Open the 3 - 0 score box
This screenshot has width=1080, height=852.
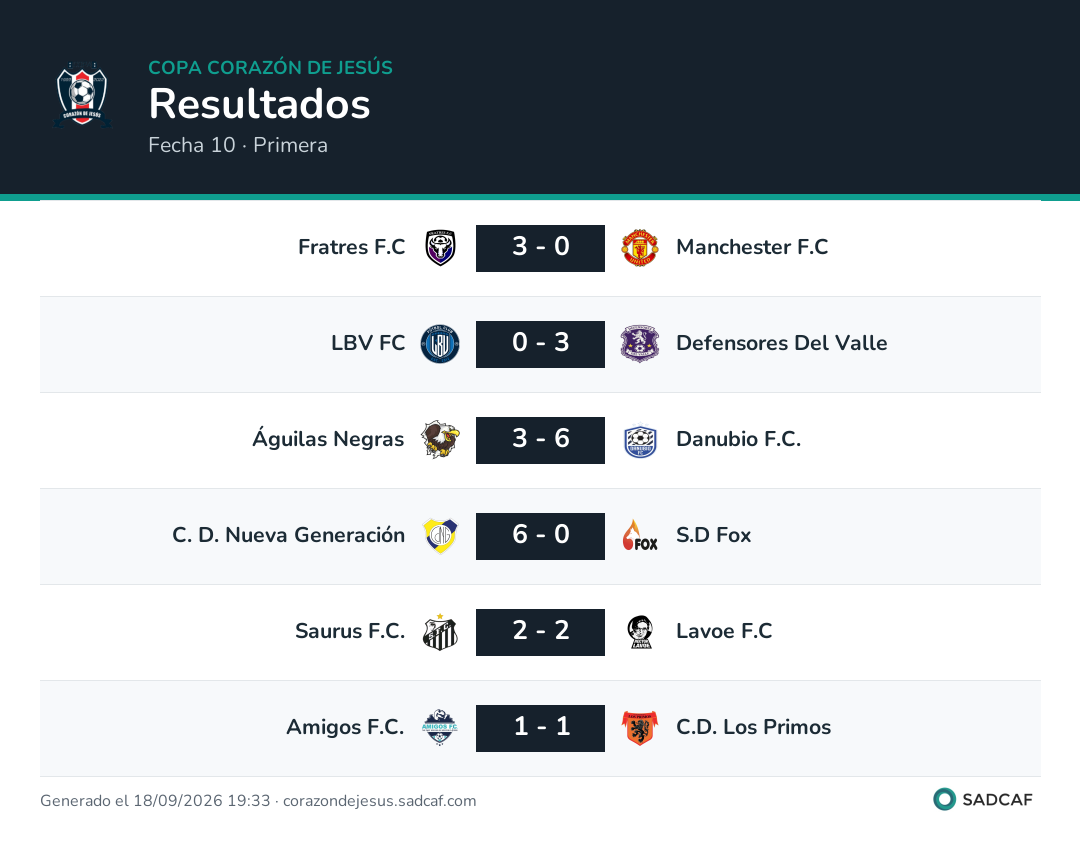(540, 248)
